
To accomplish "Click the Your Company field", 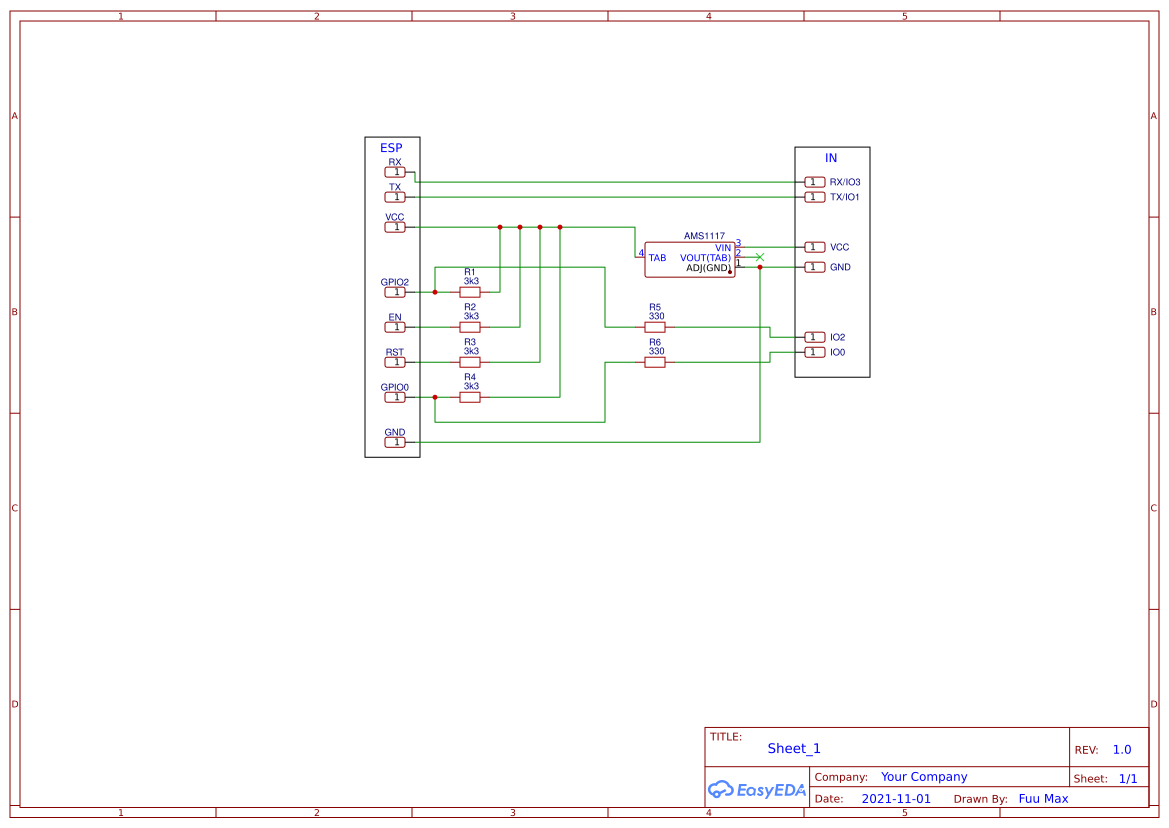I will tap(923, 776).
